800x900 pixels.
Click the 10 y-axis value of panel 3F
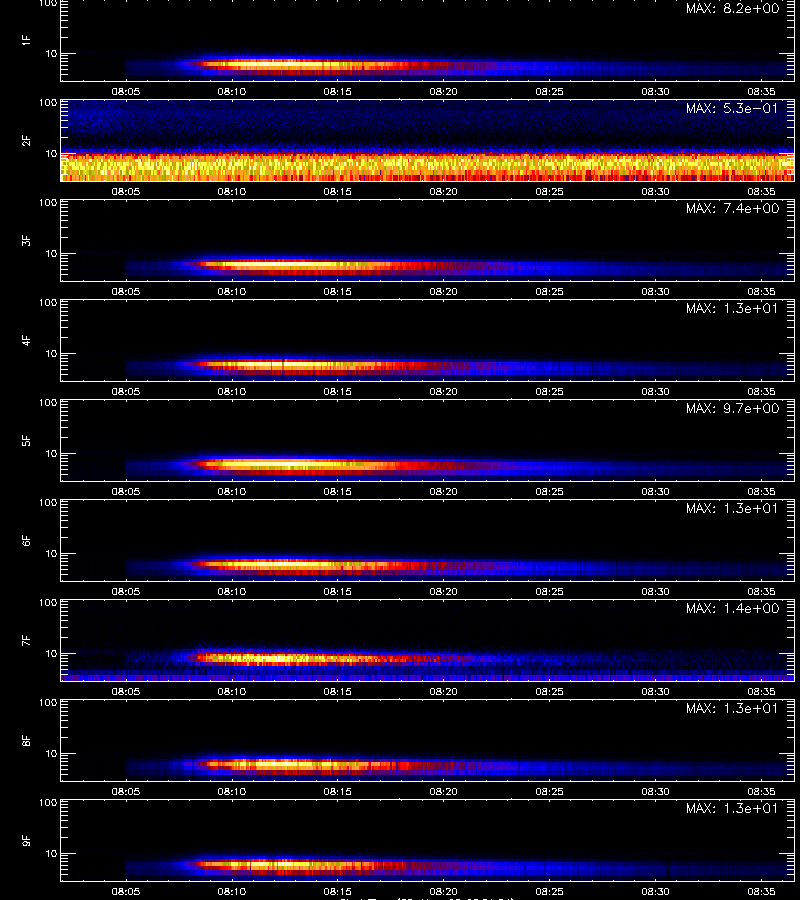pos(51,253)
